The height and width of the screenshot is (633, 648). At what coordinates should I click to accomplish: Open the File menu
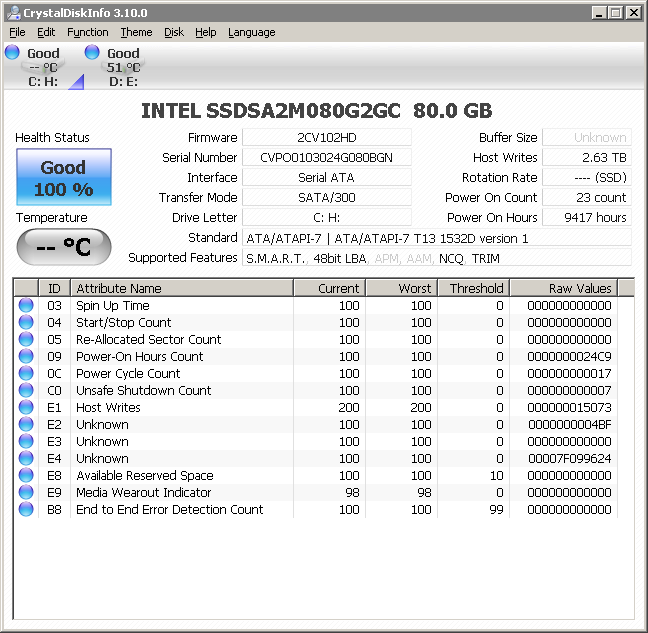17,32
